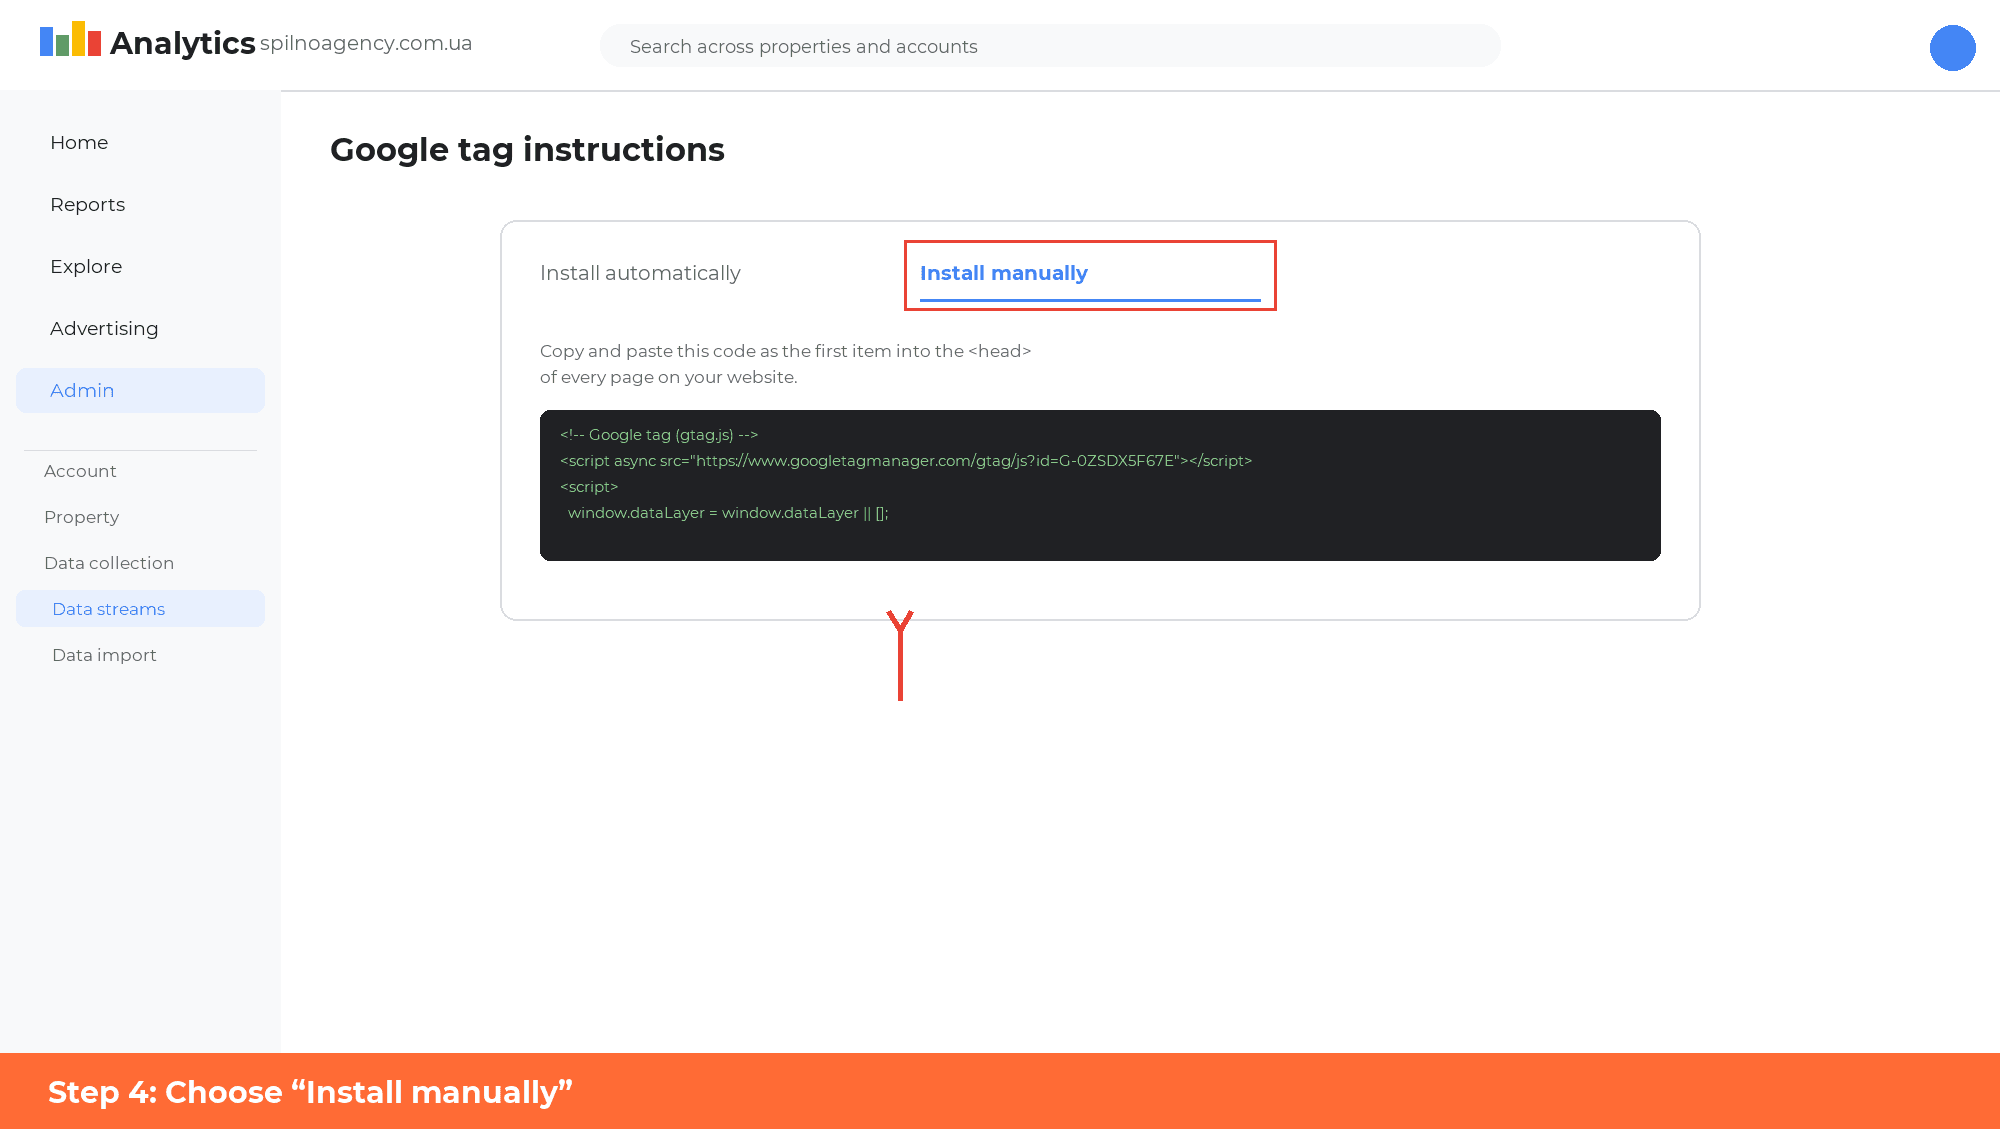Click the Google tag instructions heading
2000x1129 pixels.
527,149
